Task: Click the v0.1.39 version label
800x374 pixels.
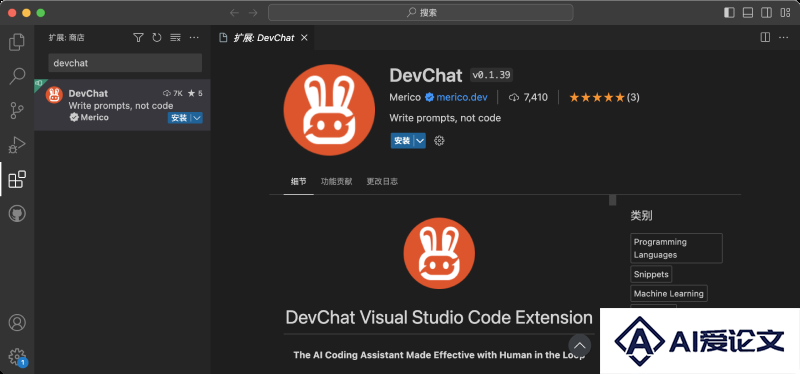Action: tap(491, 75)
